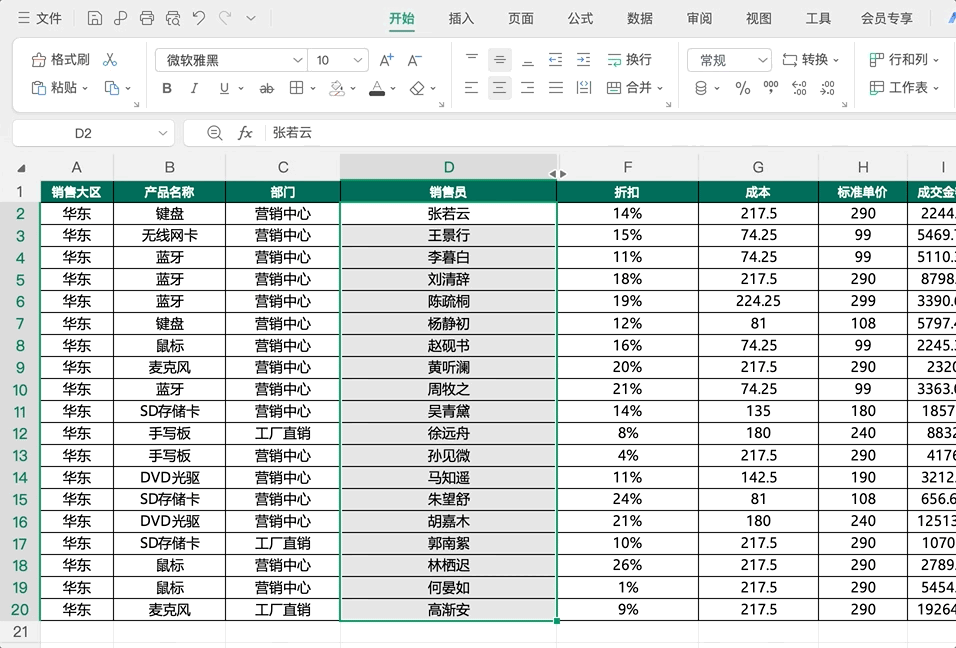Viewport: 956px width, 648px height.
Task: Click the formula bar zoom search icon
Action: click(214, 133)
